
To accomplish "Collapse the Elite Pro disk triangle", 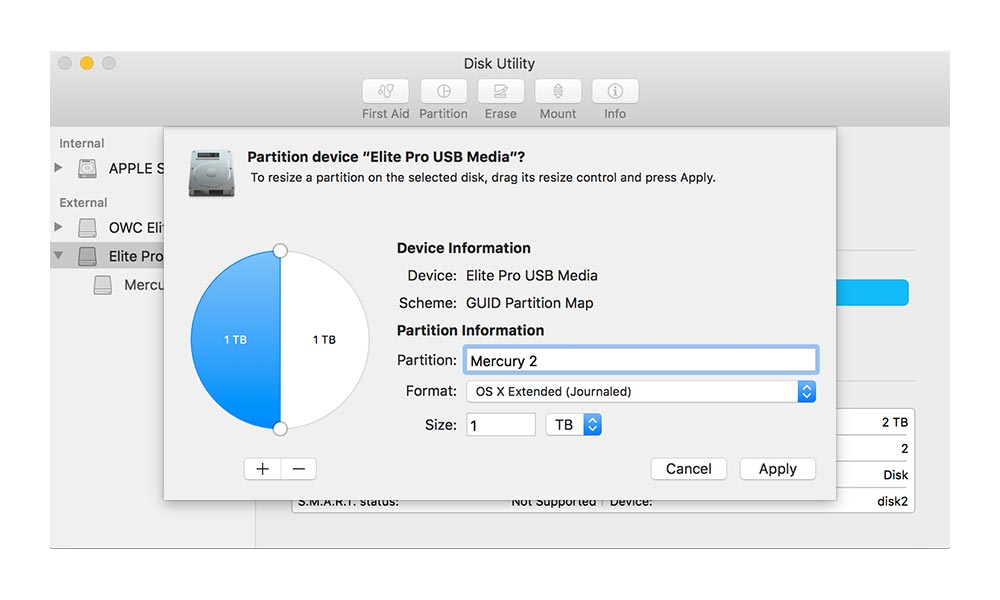I will click(59, 256).
